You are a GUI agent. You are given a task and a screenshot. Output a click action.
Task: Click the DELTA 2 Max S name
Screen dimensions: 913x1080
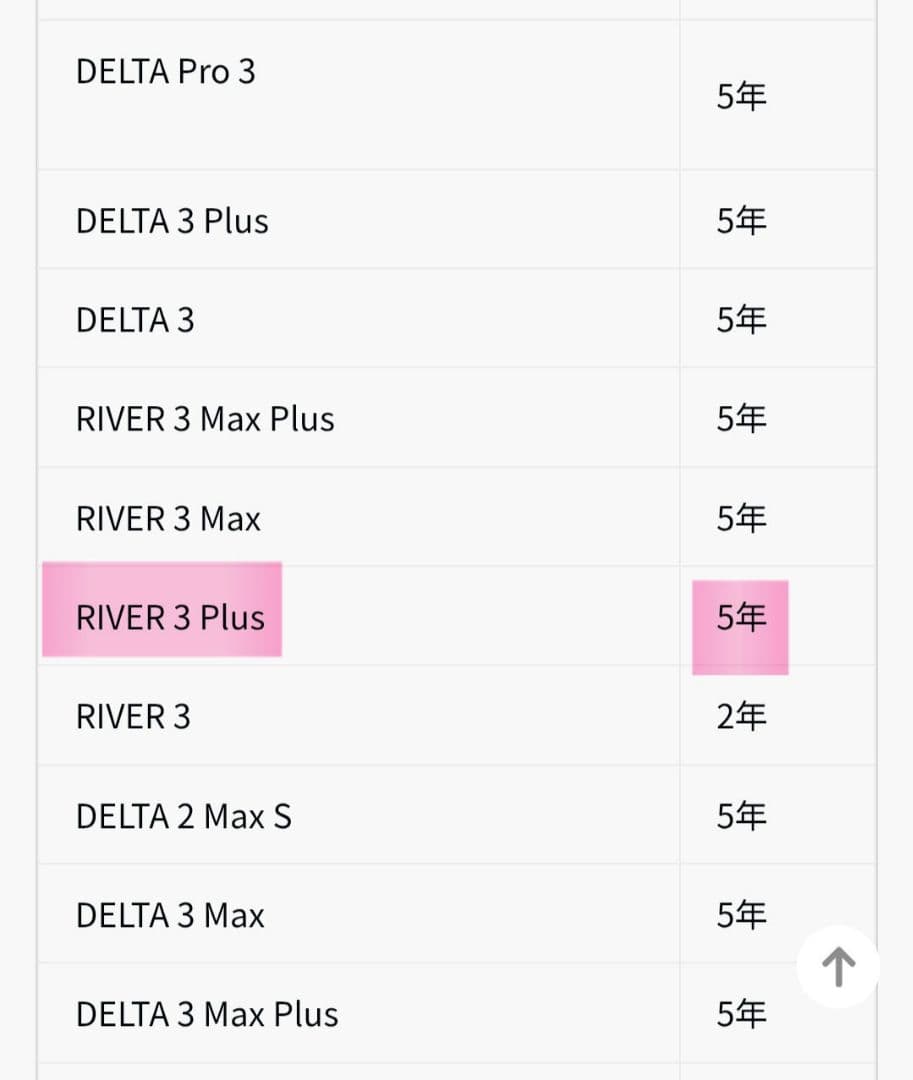(184, 817)
